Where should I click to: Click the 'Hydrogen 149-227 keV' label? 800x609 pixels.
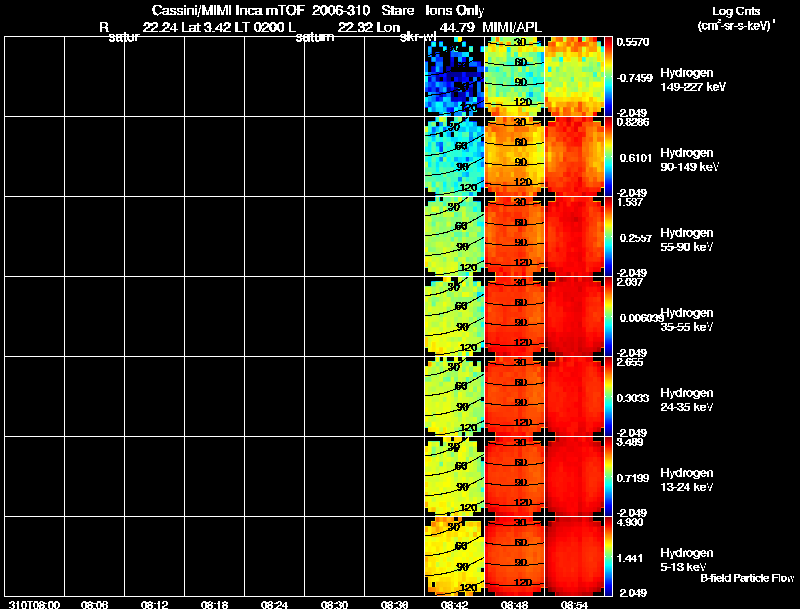click(x=692, y=80)
